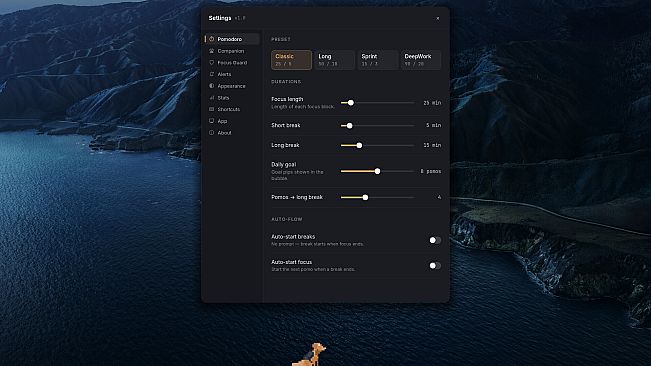
Task: Click the '8 pomos' daily goal value
Action: coord(431,171)
